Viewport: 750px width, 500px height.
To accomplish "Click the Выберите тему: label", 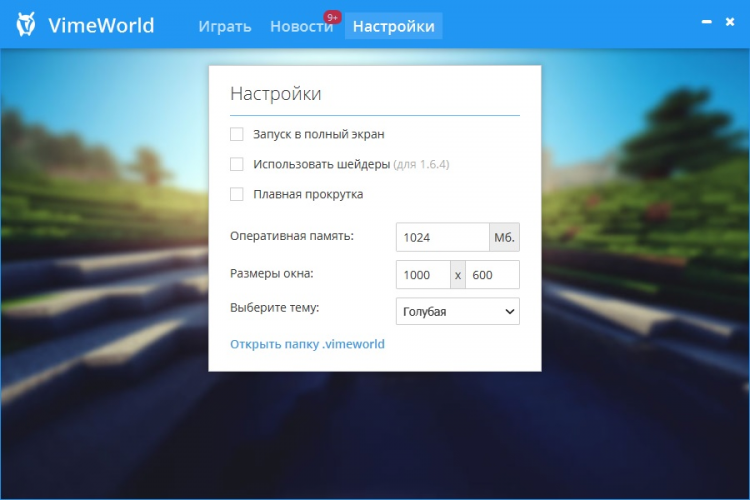I will point(275,307).
